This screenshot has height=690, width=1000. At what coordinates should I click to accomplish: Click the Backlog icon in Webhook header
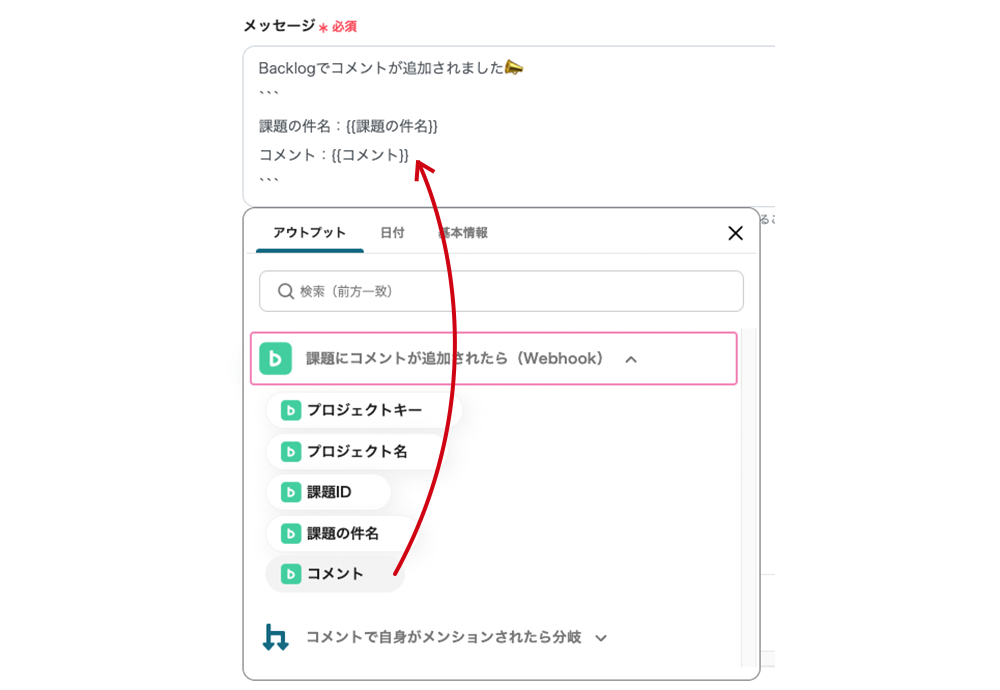(276, 358)
